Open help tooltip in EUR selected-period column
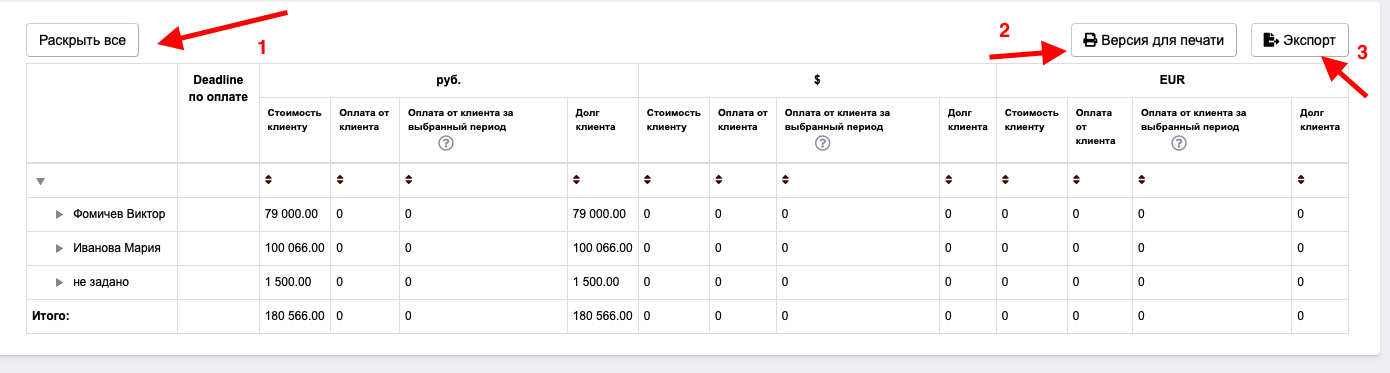The image size is (1390, 373). click(x=1179, y=144)
